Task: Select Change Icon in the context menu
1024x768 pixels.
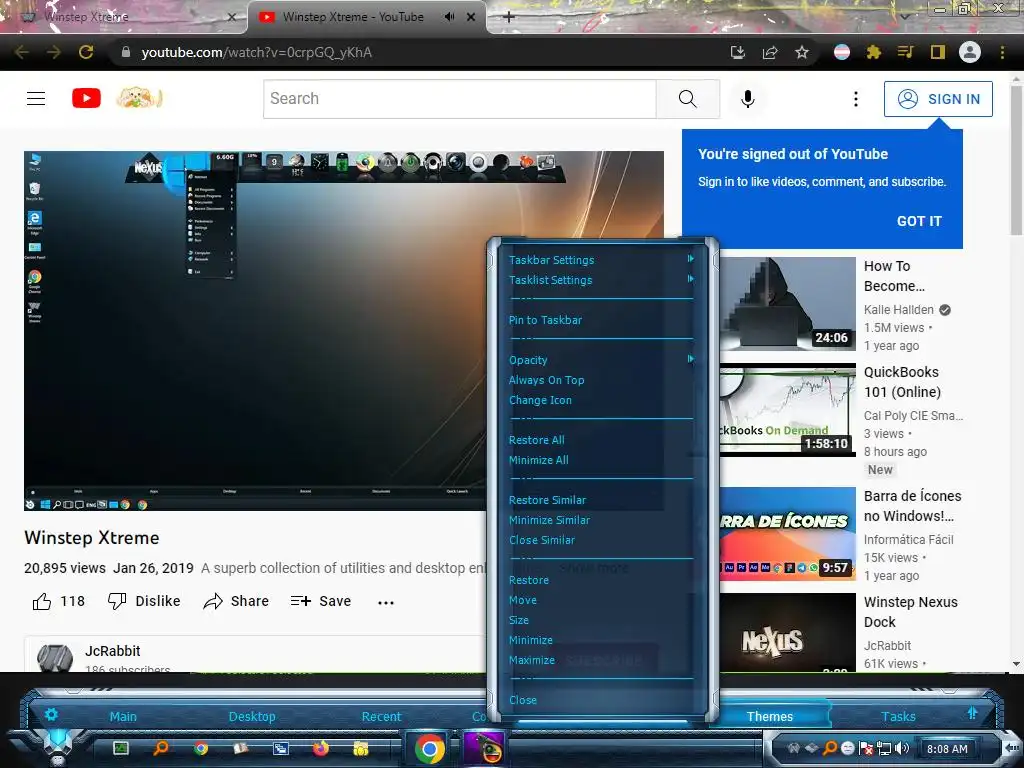Action: (540, 400)
